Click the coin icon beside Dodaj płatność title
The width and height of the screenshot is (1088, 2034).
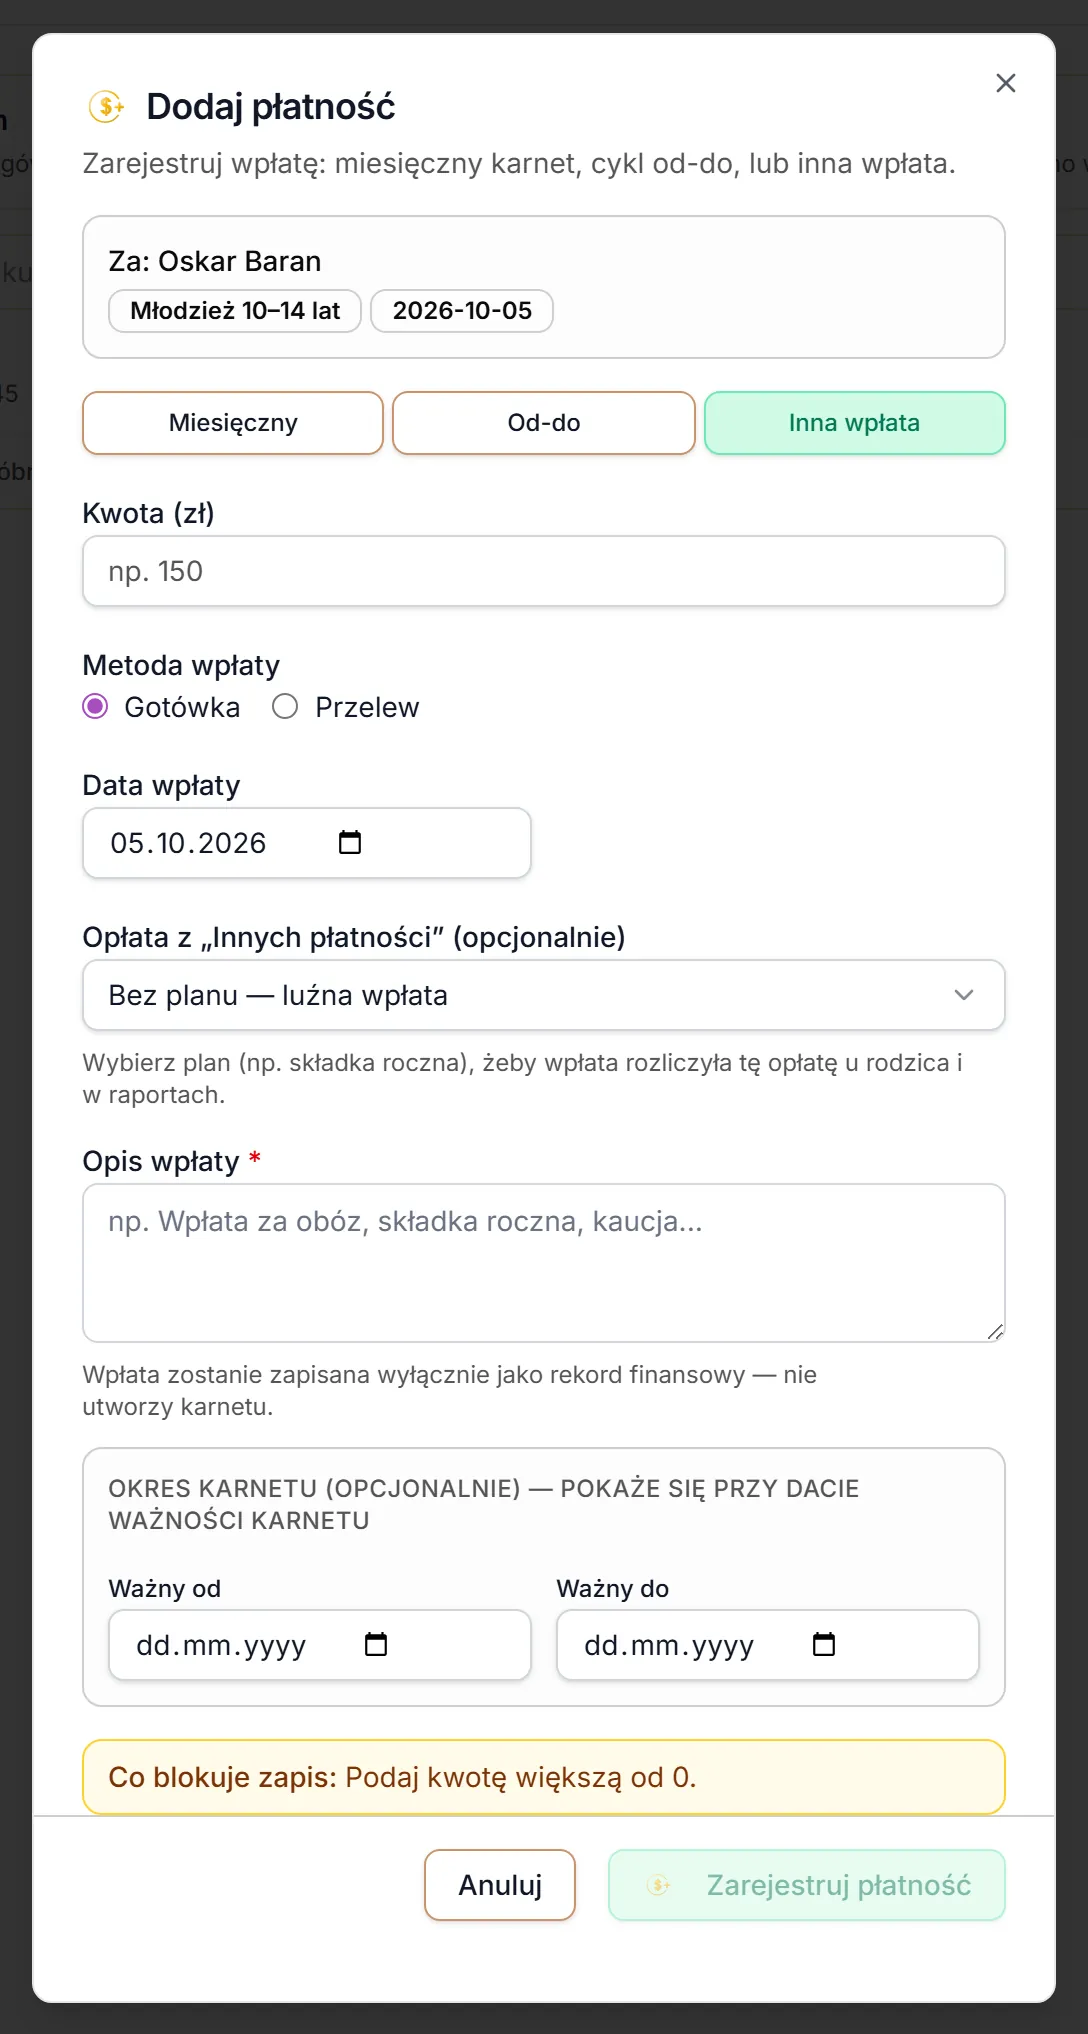pos(107,106)
